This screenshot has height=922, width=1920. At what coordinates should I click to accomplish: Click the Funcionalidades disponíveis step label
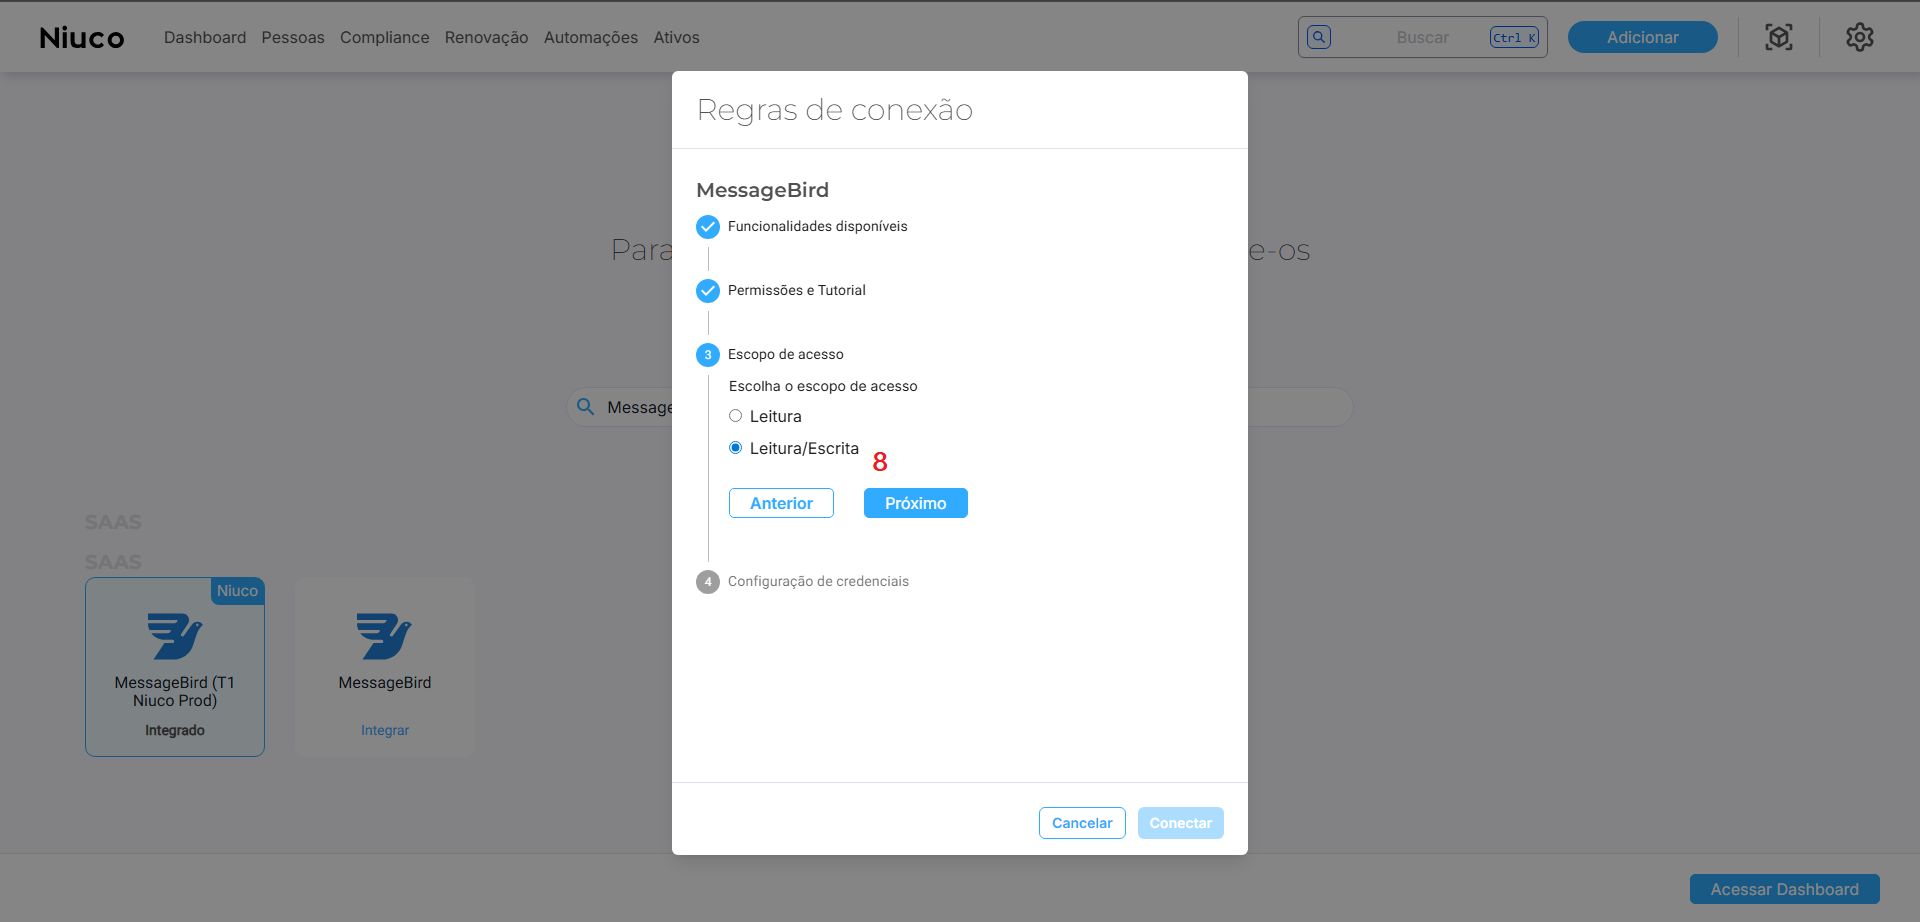tap(818, 226)
